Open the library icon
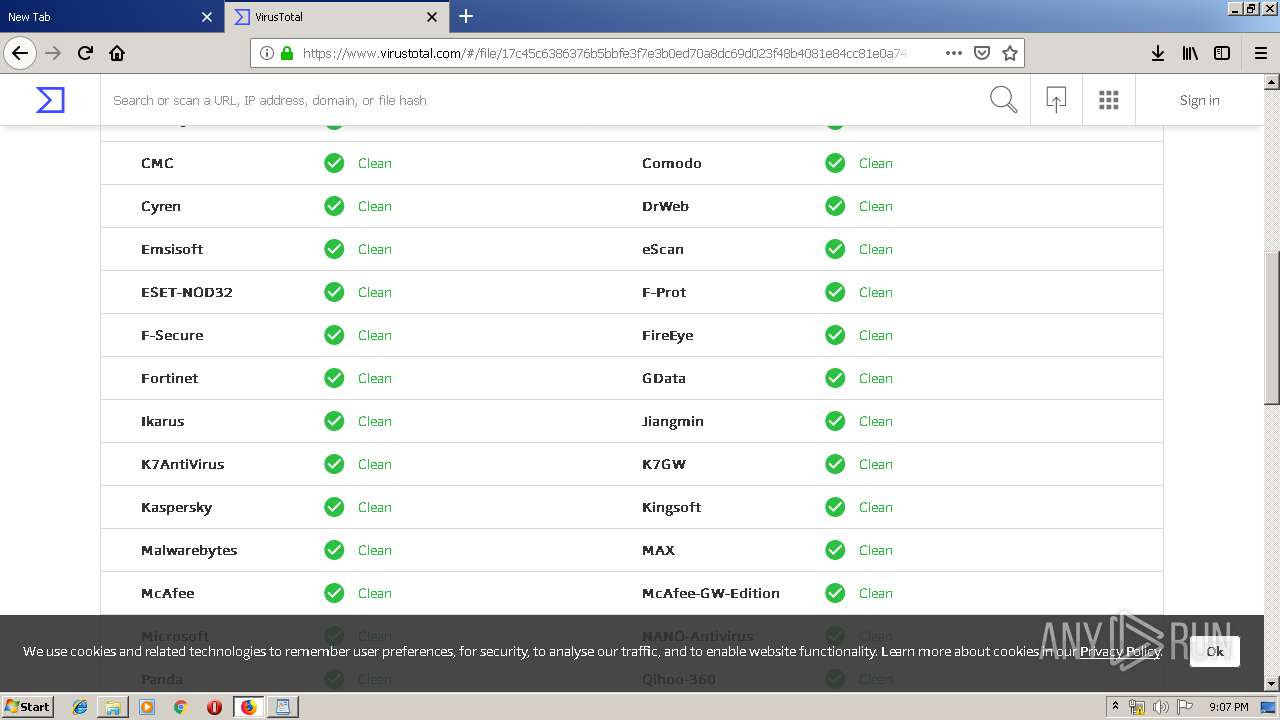 click(1190, 53)
